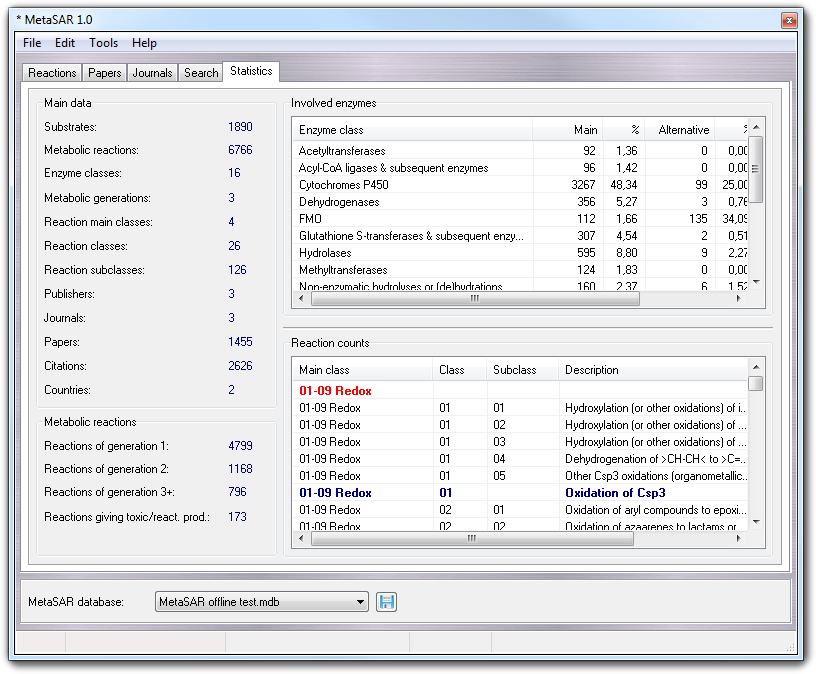Viewport: 816px width, 674px height.
Task: Click Reaction counts horizontal scrollbar right arrow
Action: pos(739,538)
